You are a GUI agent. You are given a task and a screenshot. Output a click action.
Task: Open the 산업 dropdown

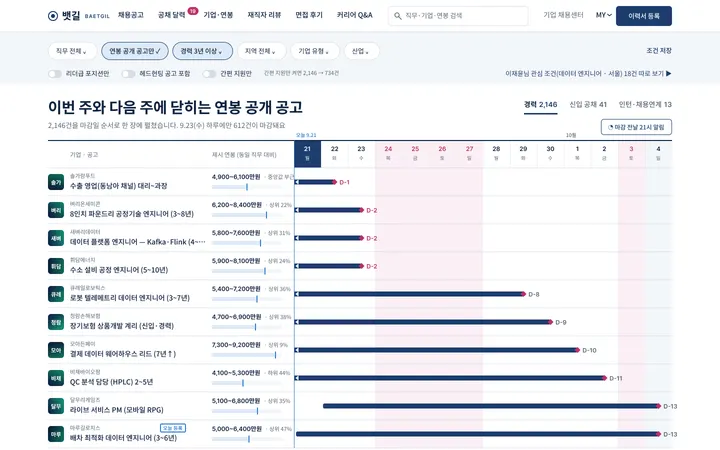(x=361, y=51)
